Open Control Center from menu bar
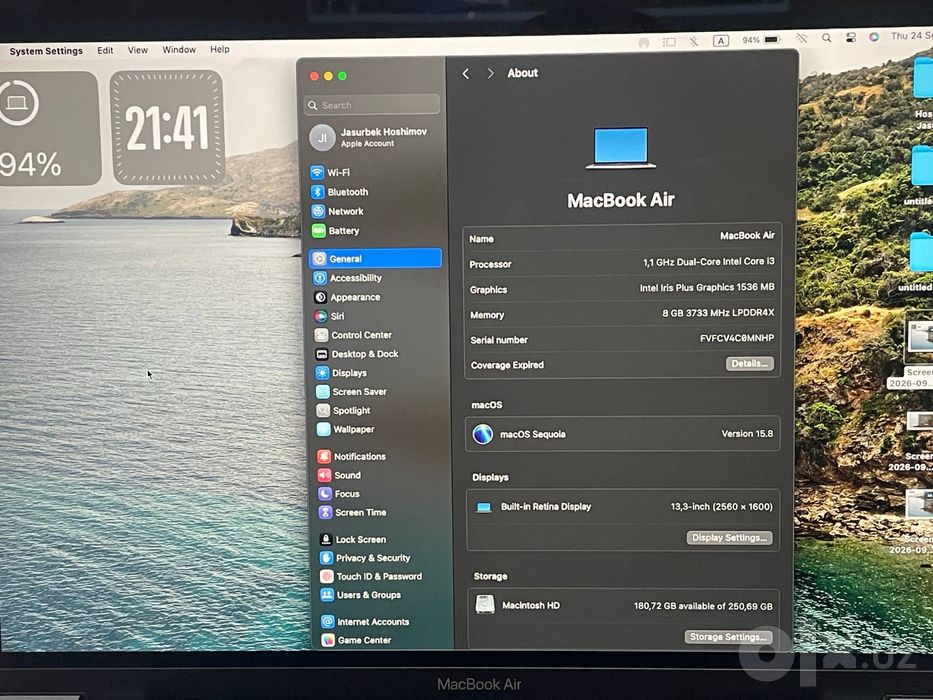The height and width of the screenshot is (700, 933). pos(851,38)
